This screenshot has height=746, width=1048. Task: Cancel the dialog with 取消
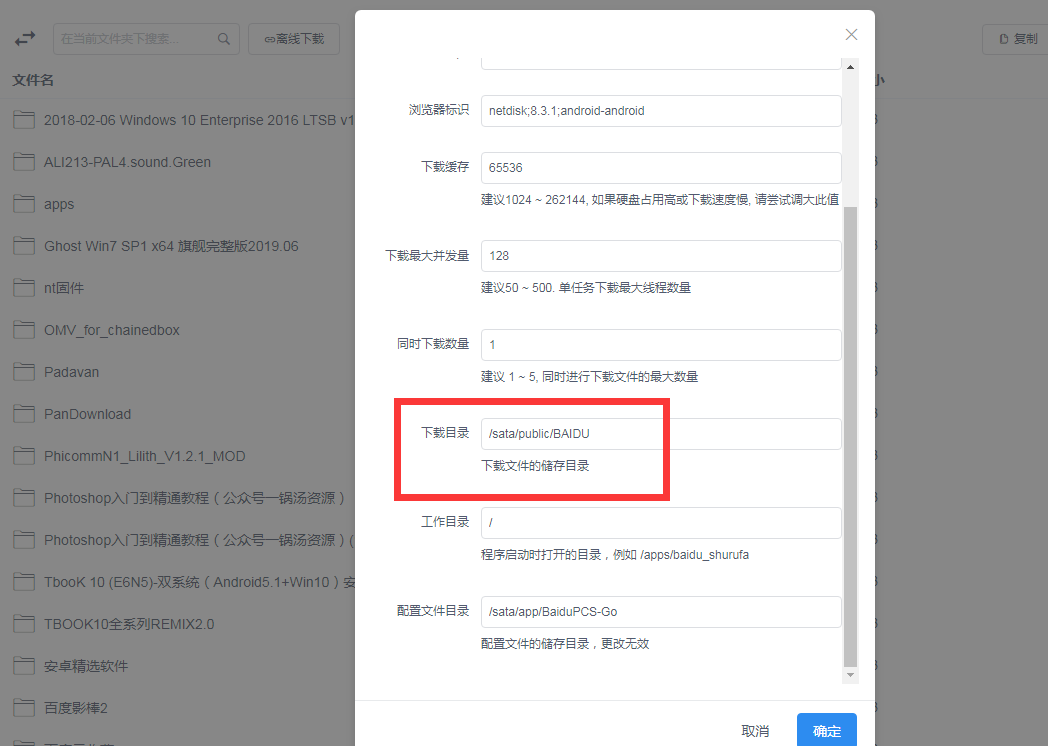[755, 731]
